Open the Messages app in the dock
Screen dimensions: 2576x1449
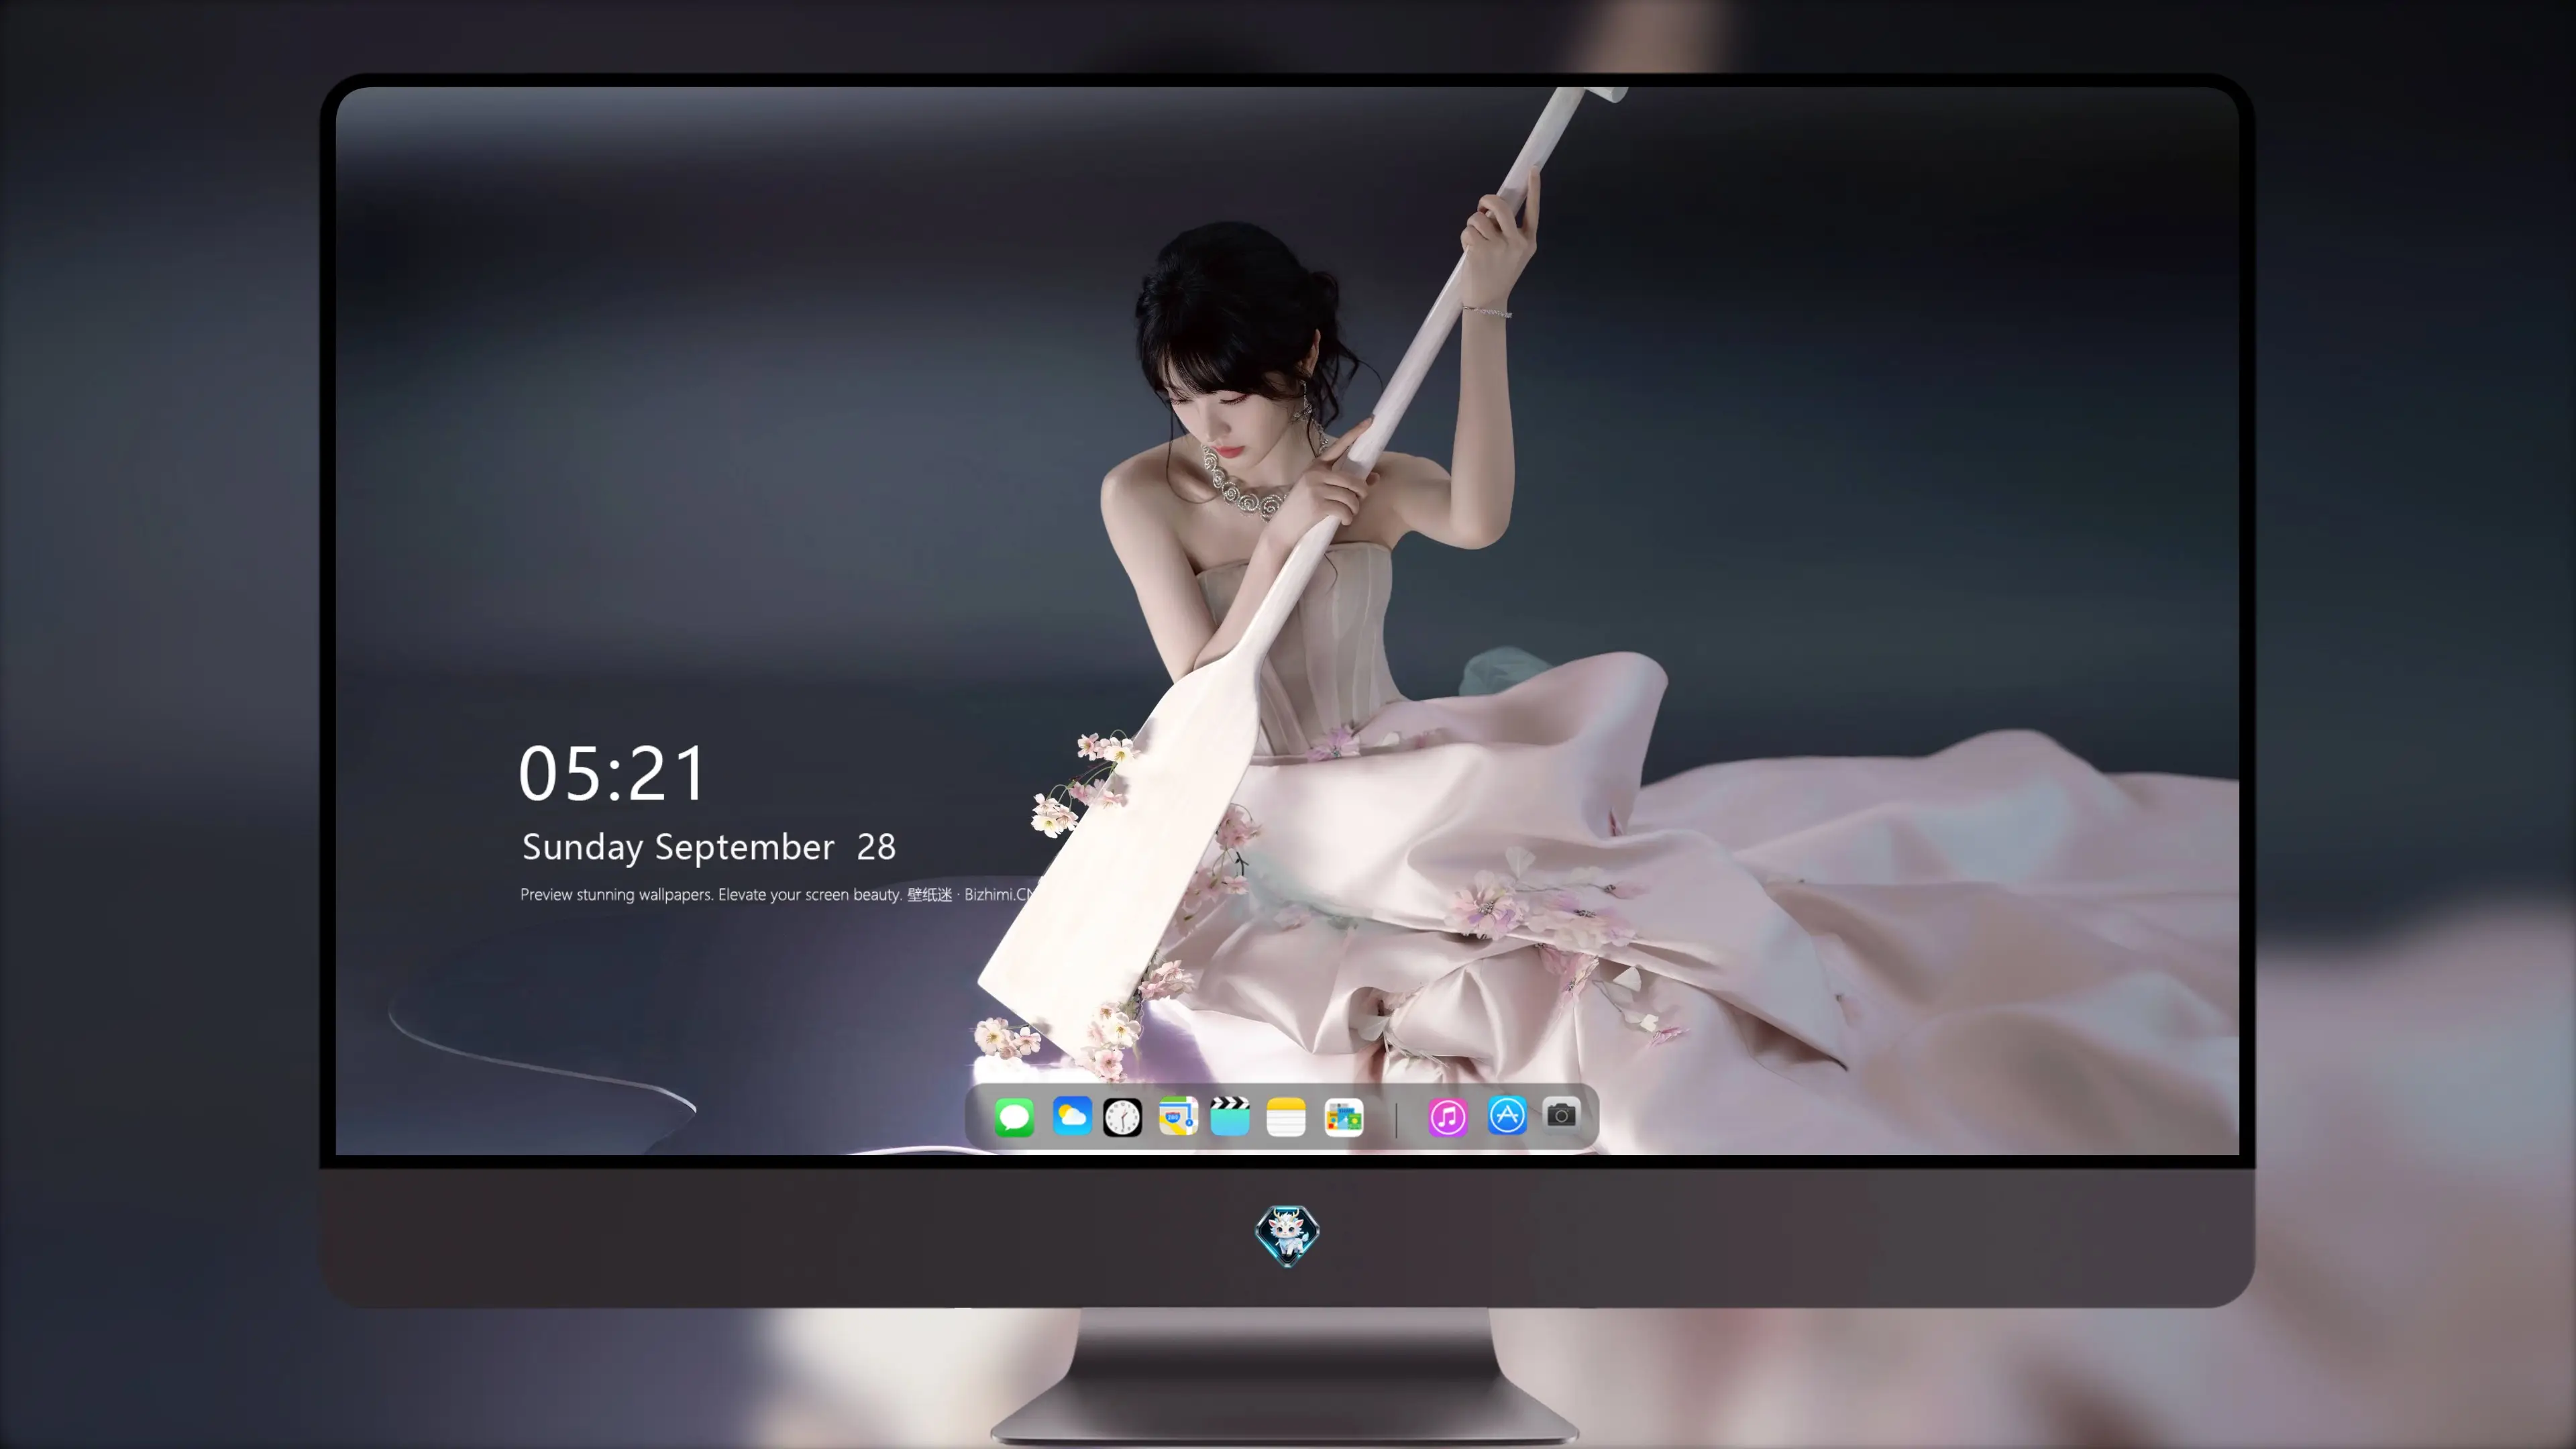(1014, 1117)
